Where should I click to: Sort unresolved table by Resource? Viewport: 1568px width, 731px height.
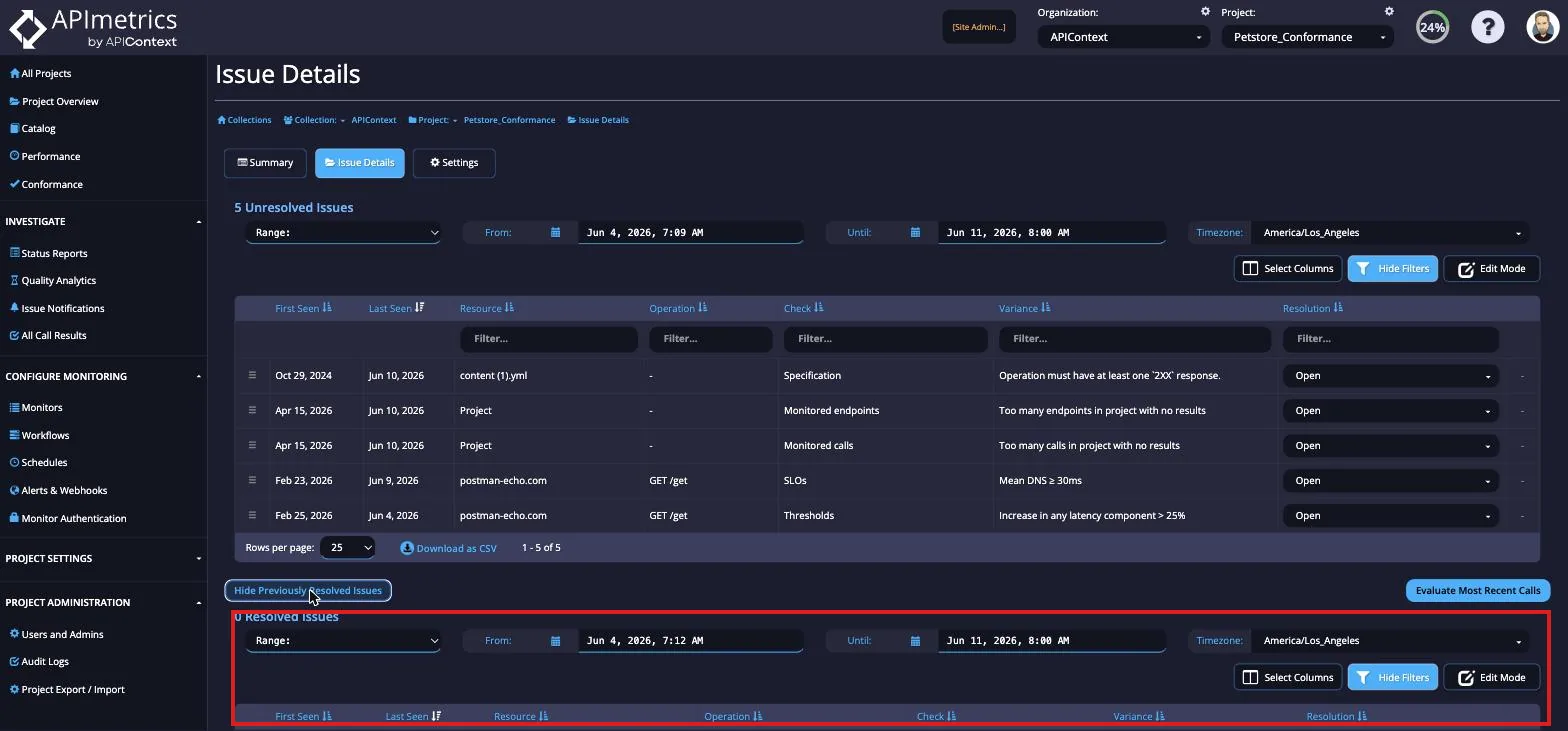click(487, 308)
